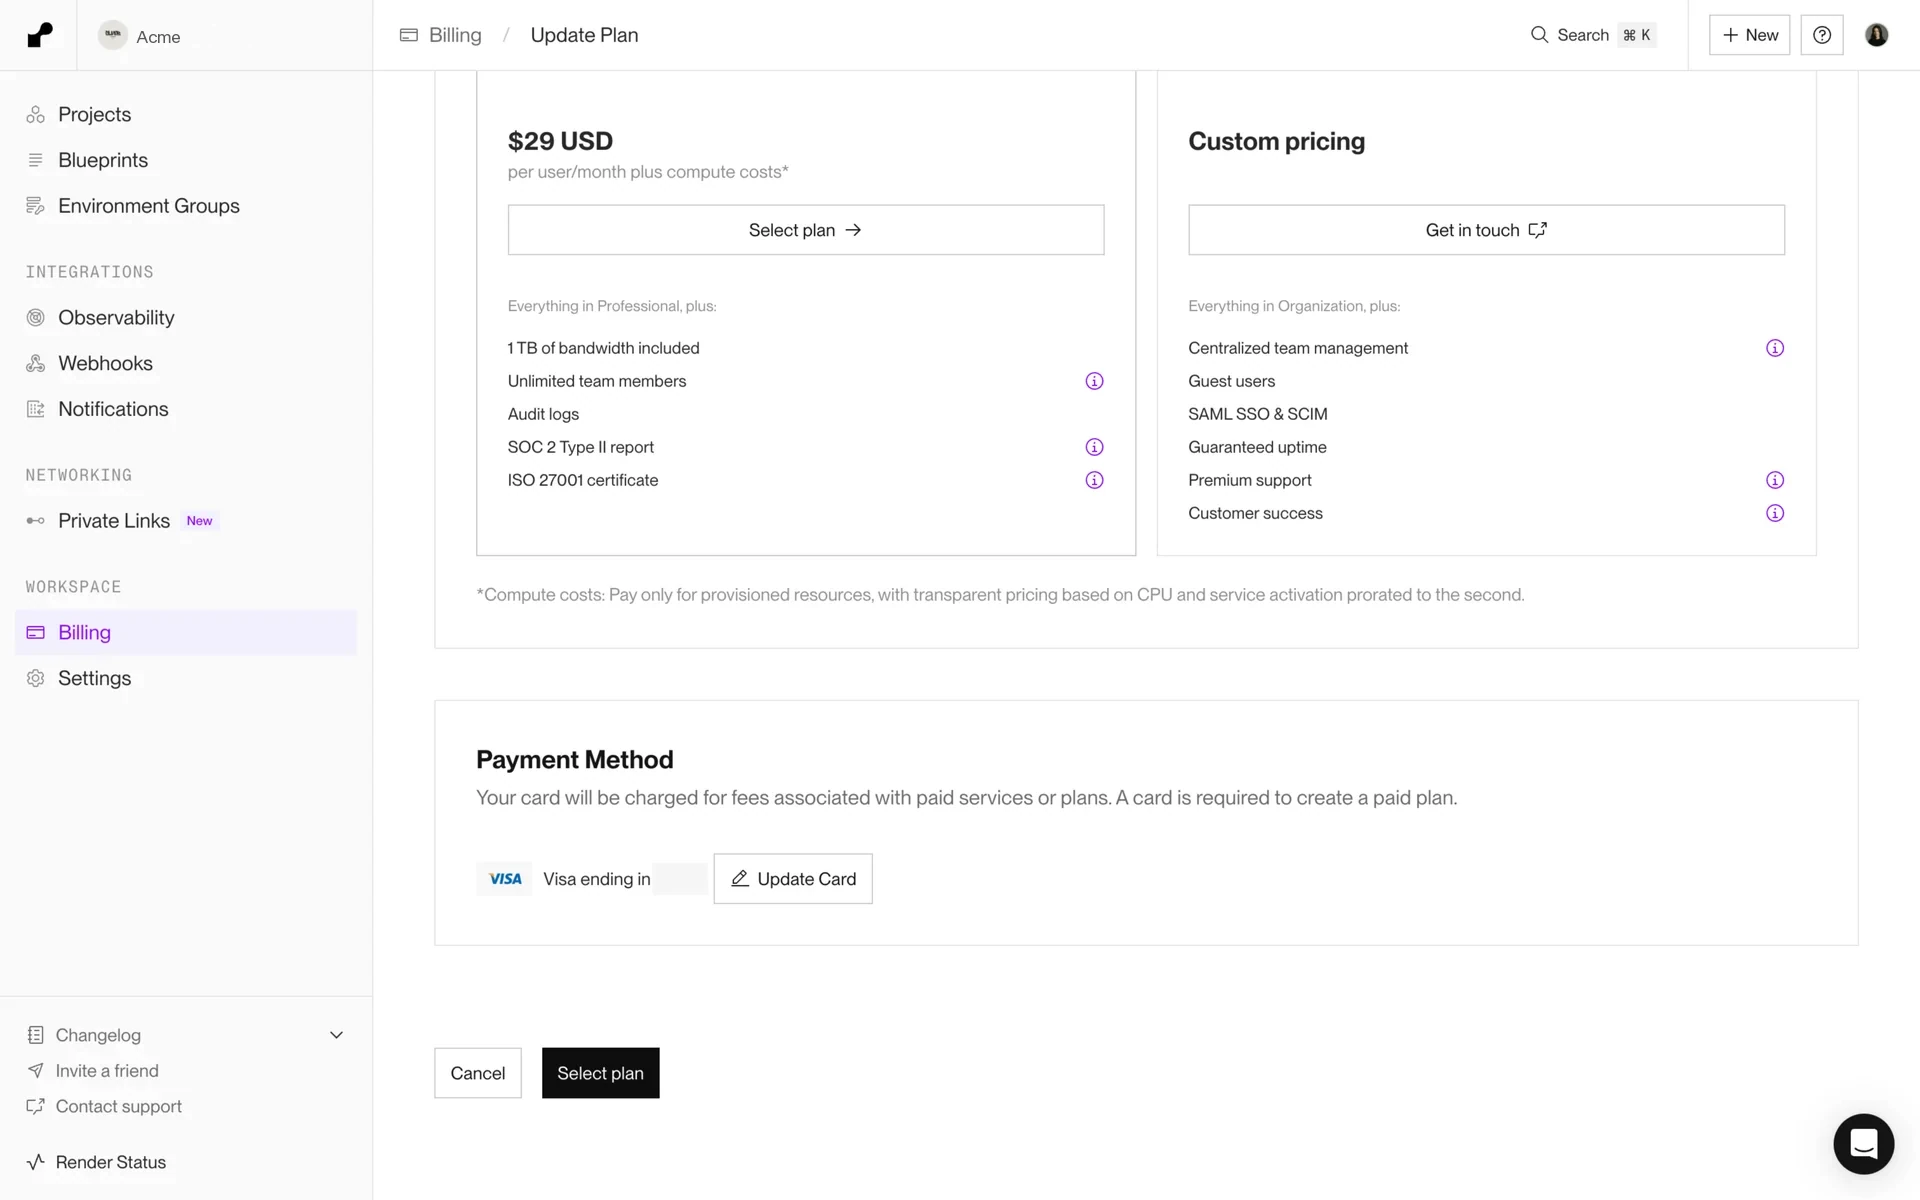Open Render Status link
The image size is (1920, 1200).
point(111,1162)
